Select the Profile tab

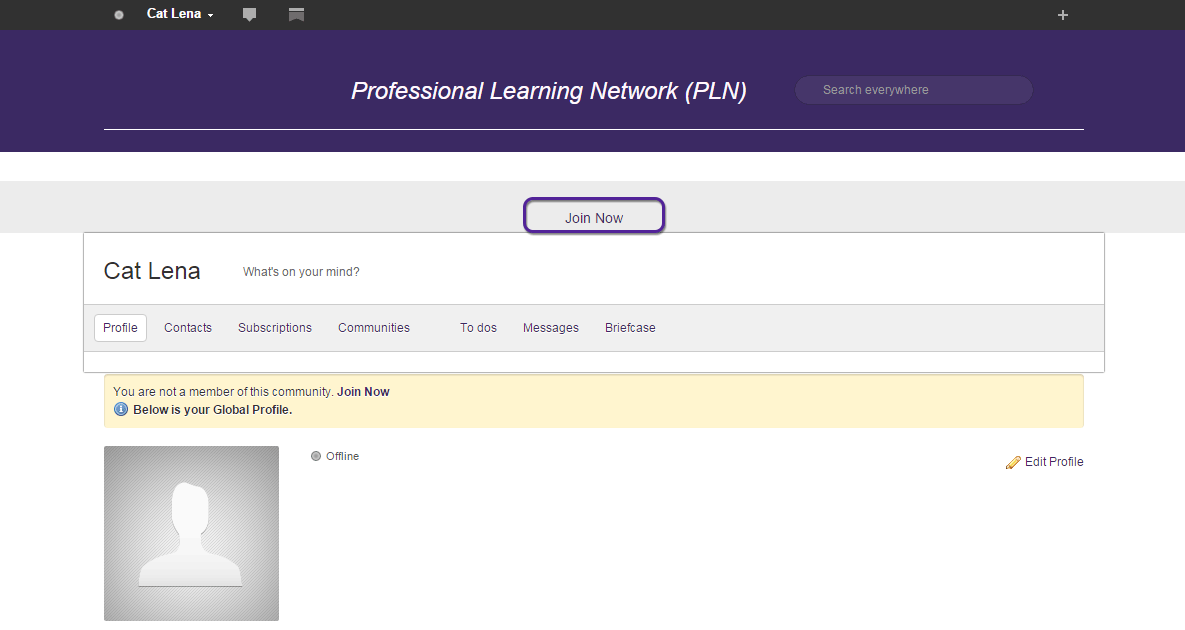coord(120,328)
